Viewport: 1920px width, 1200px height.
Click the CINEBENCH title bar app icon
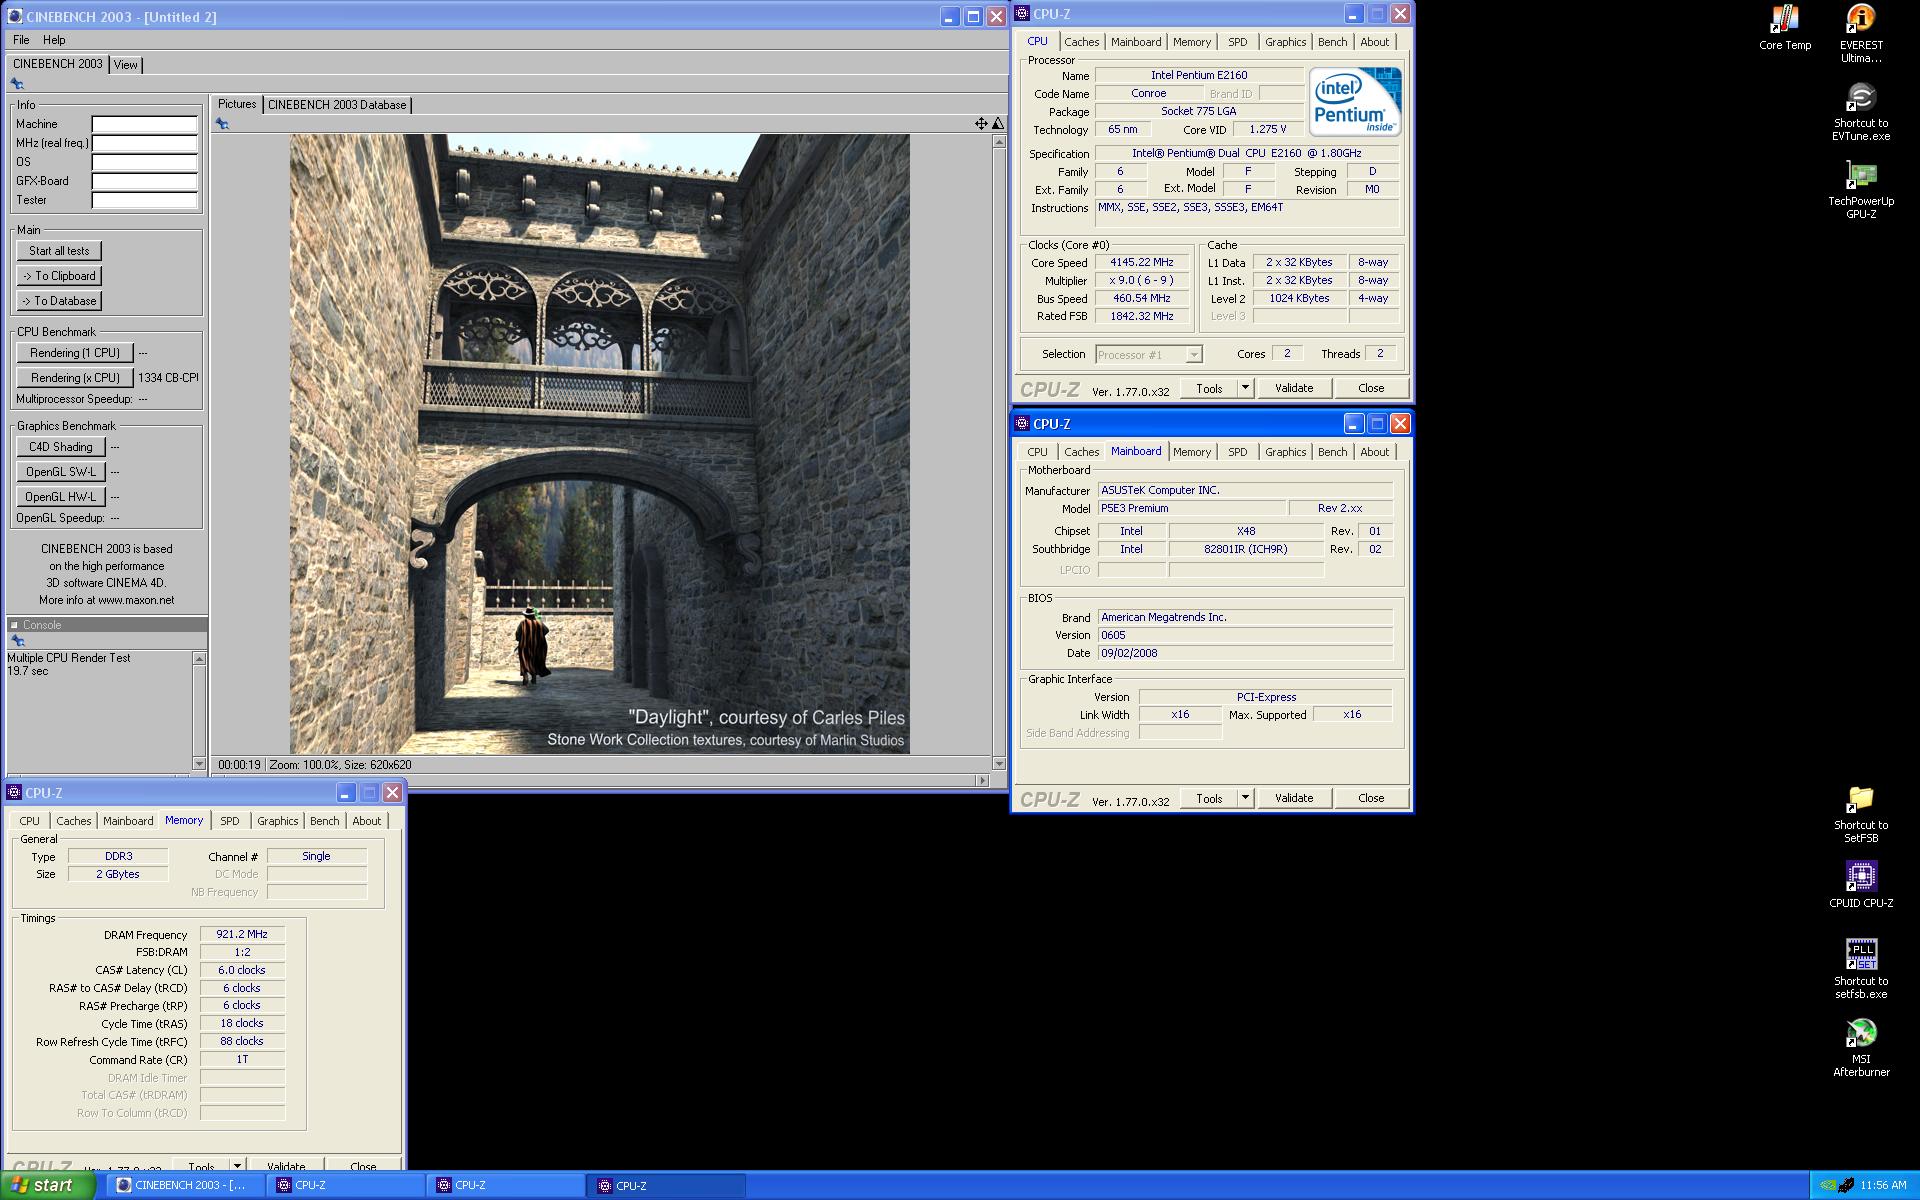pos(14,16)
